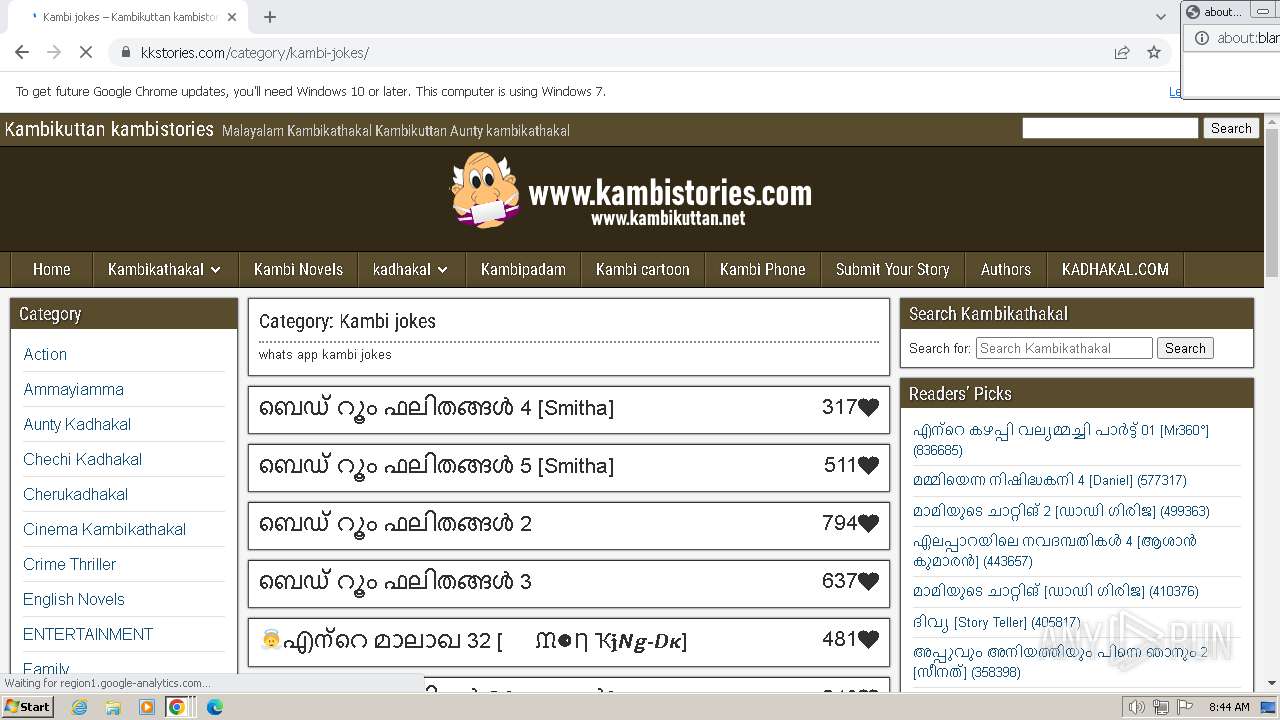Click the heart icon beside 511
1280x720 pixels.
(868, 465)
